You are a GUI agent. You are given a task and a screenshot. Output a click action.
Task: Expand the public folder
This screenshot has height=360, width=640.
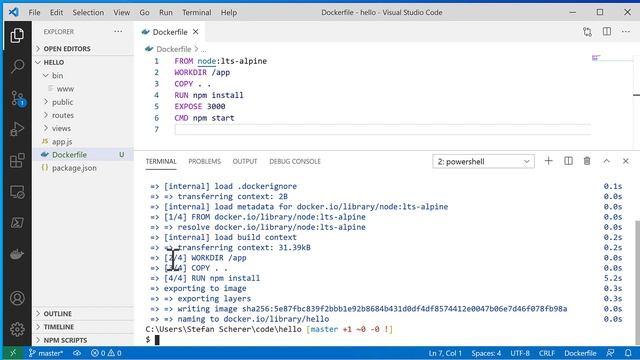[x=83, y=102]
